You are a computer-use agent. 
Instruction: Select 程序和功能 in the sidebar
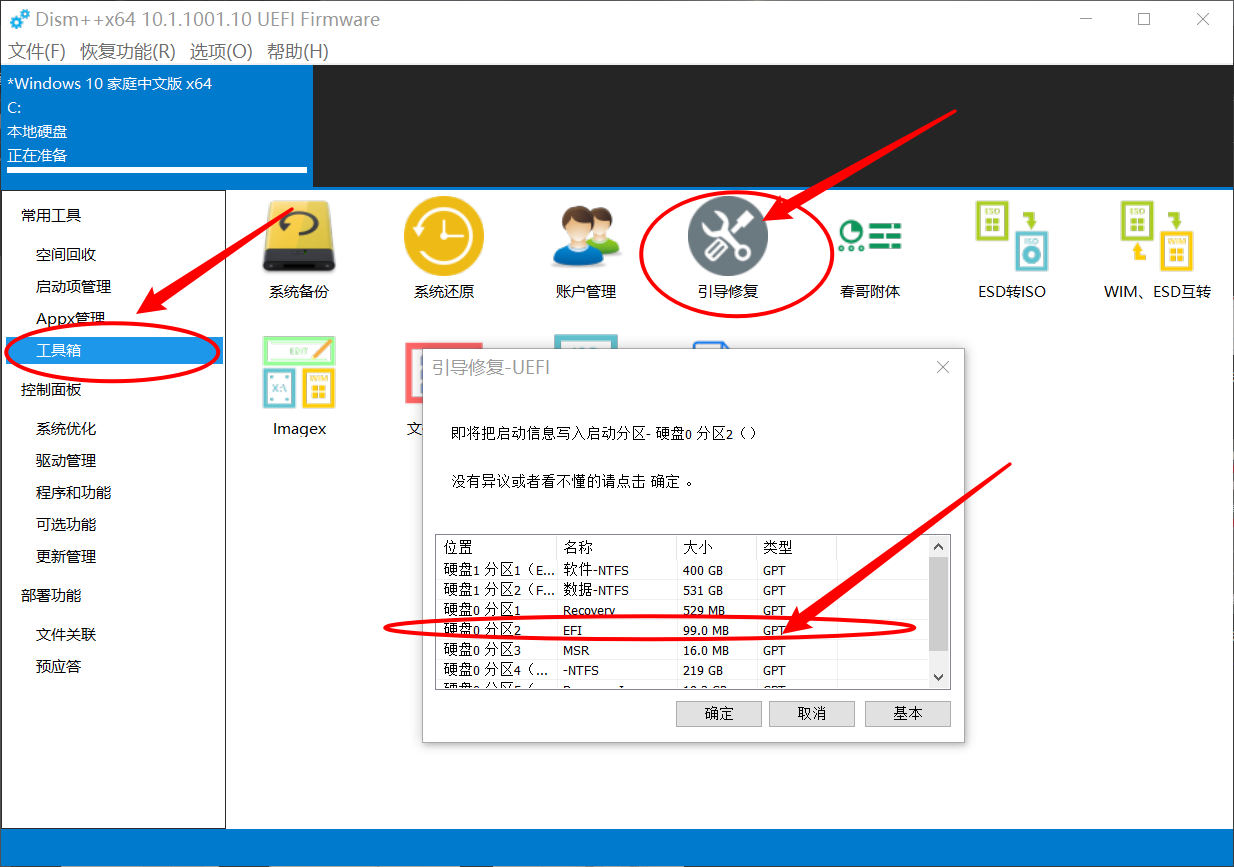pos(73,493)
